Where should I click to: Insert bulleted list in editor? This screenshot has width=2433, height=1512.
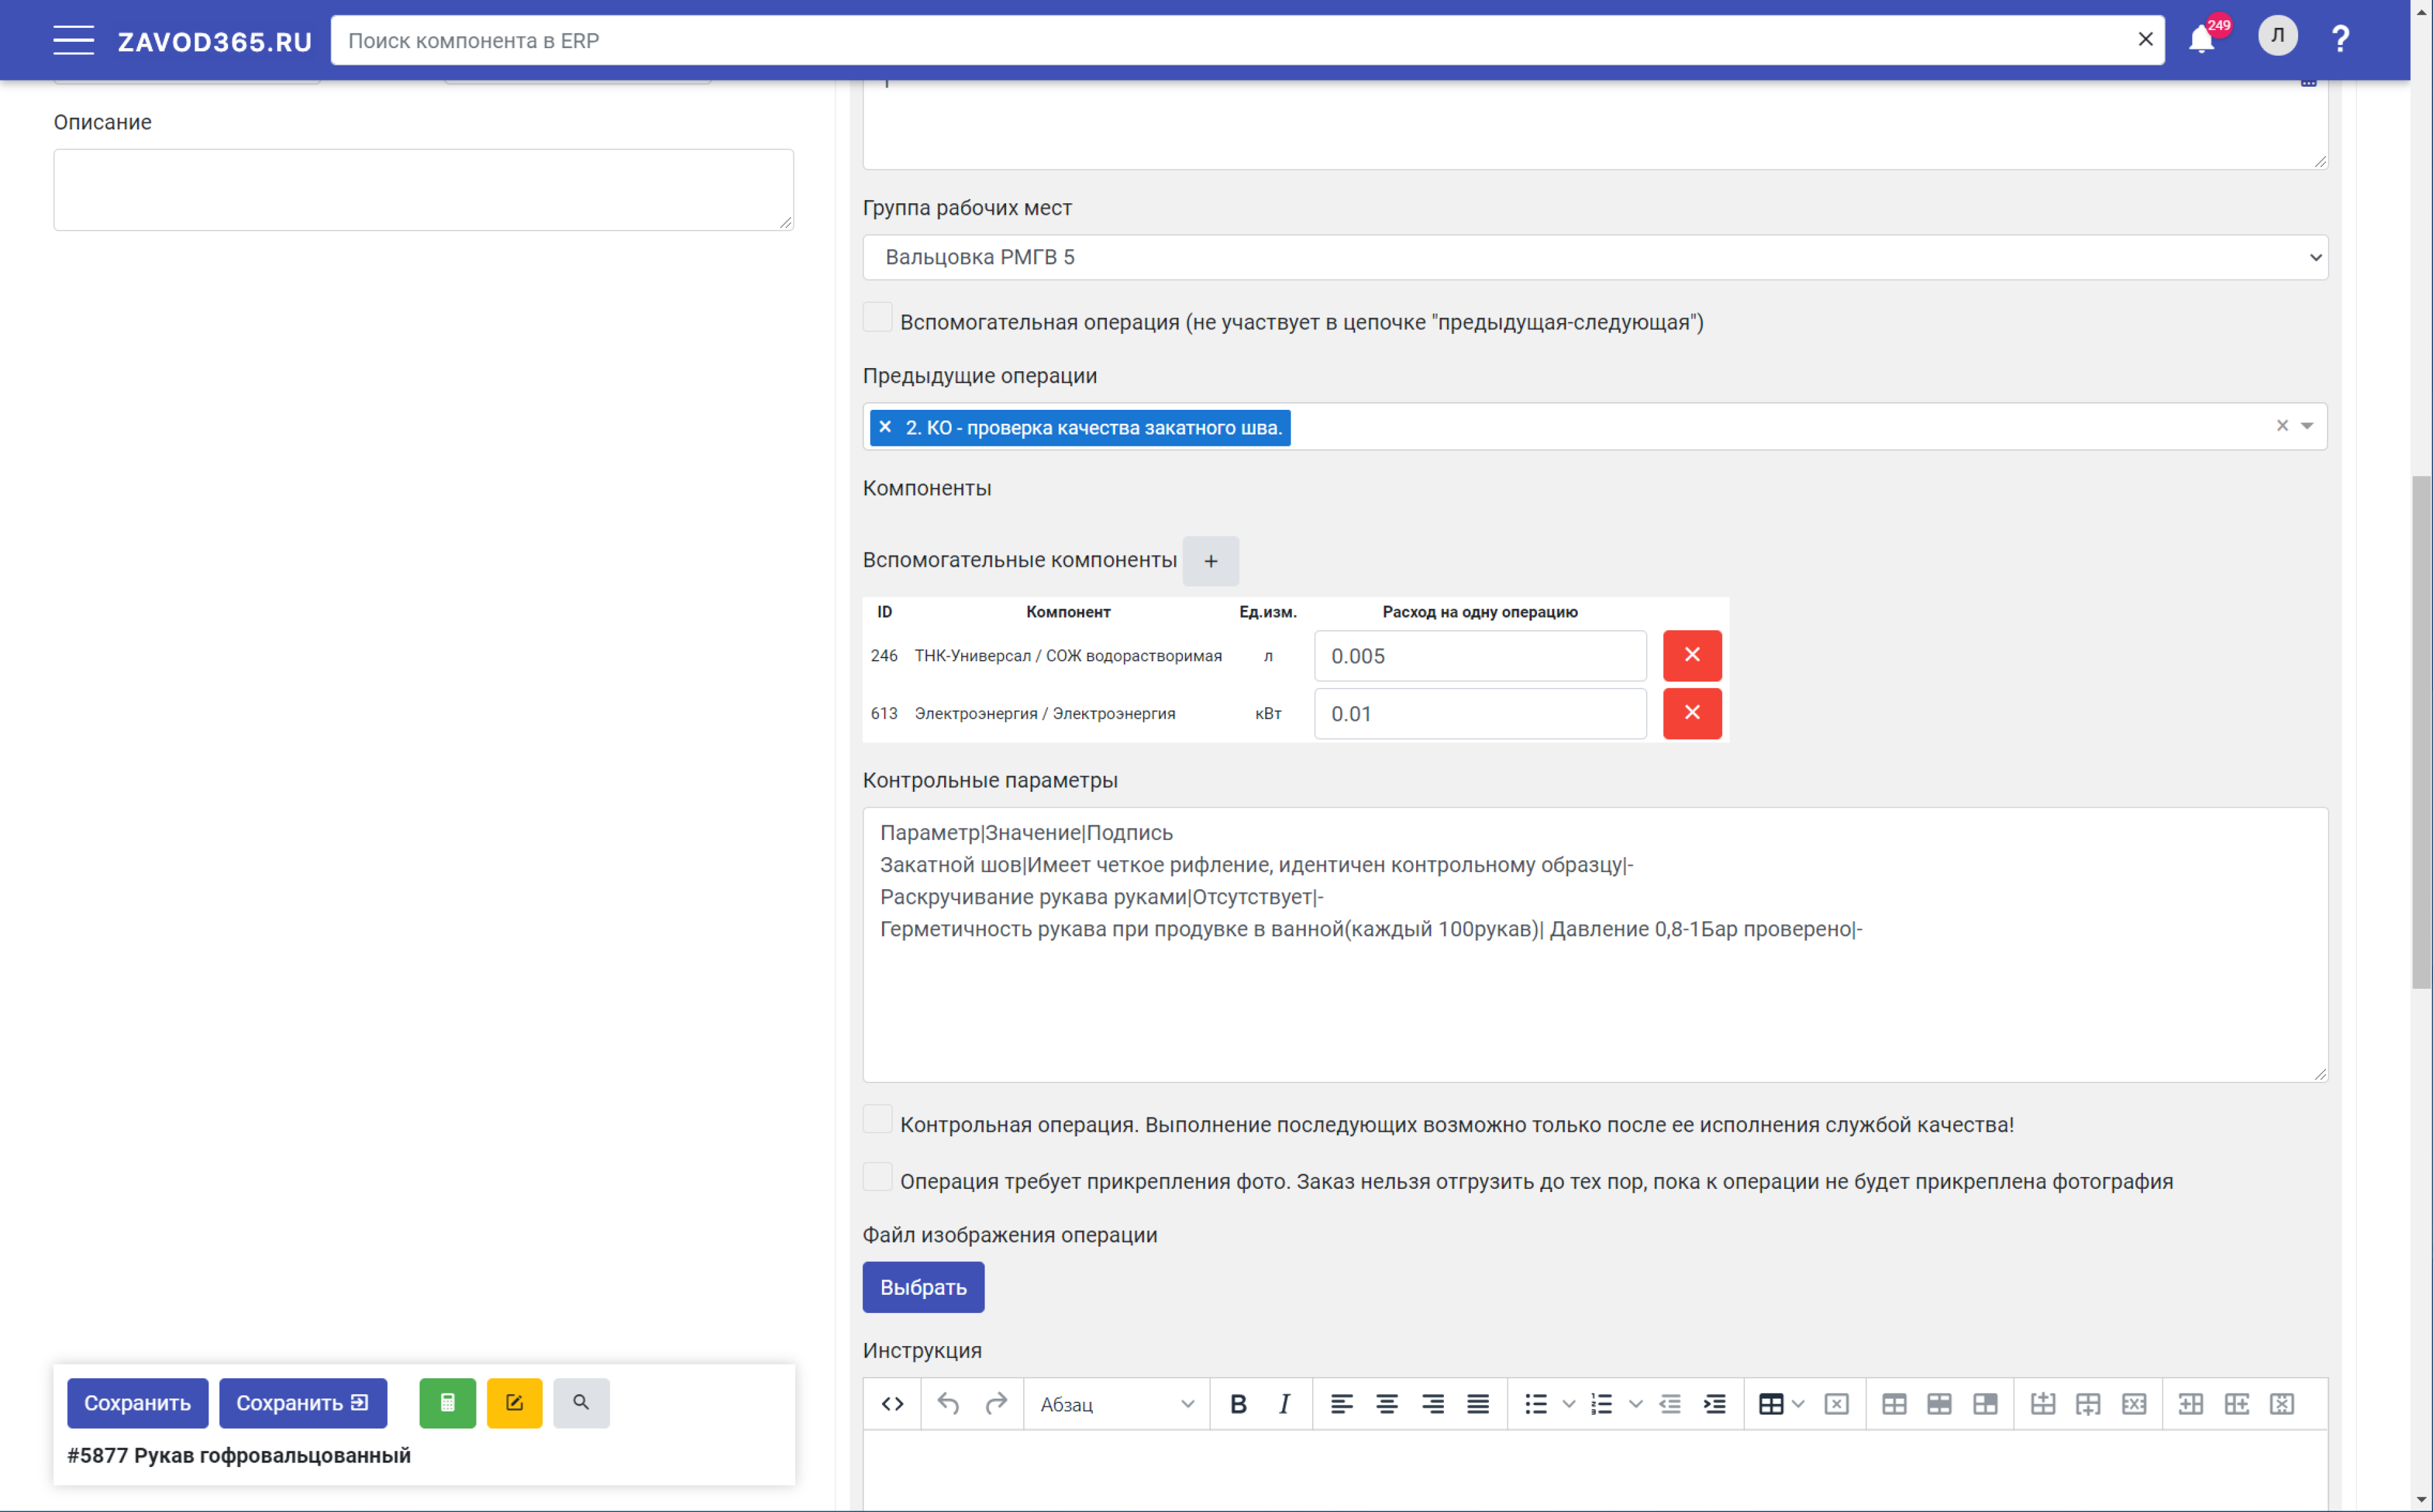tap(1536, 1404)
